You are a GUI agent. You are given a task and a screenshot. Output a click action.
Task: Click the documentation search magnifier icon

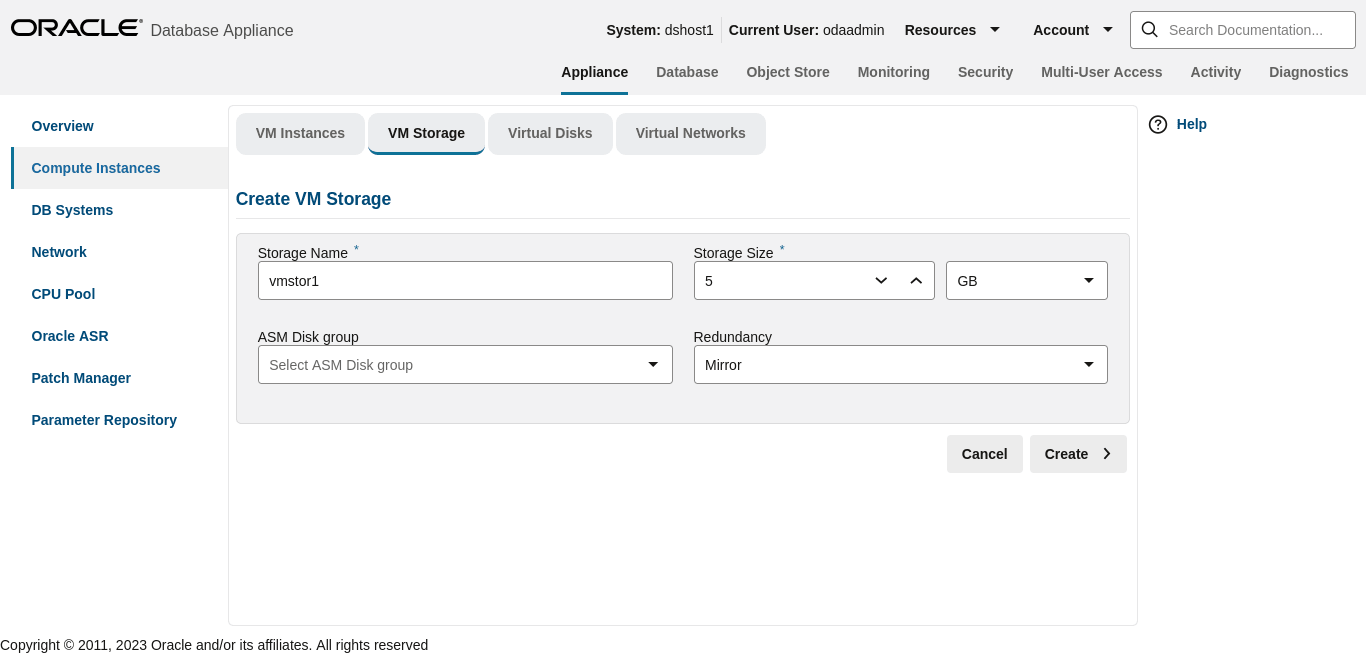[1149, 30]
